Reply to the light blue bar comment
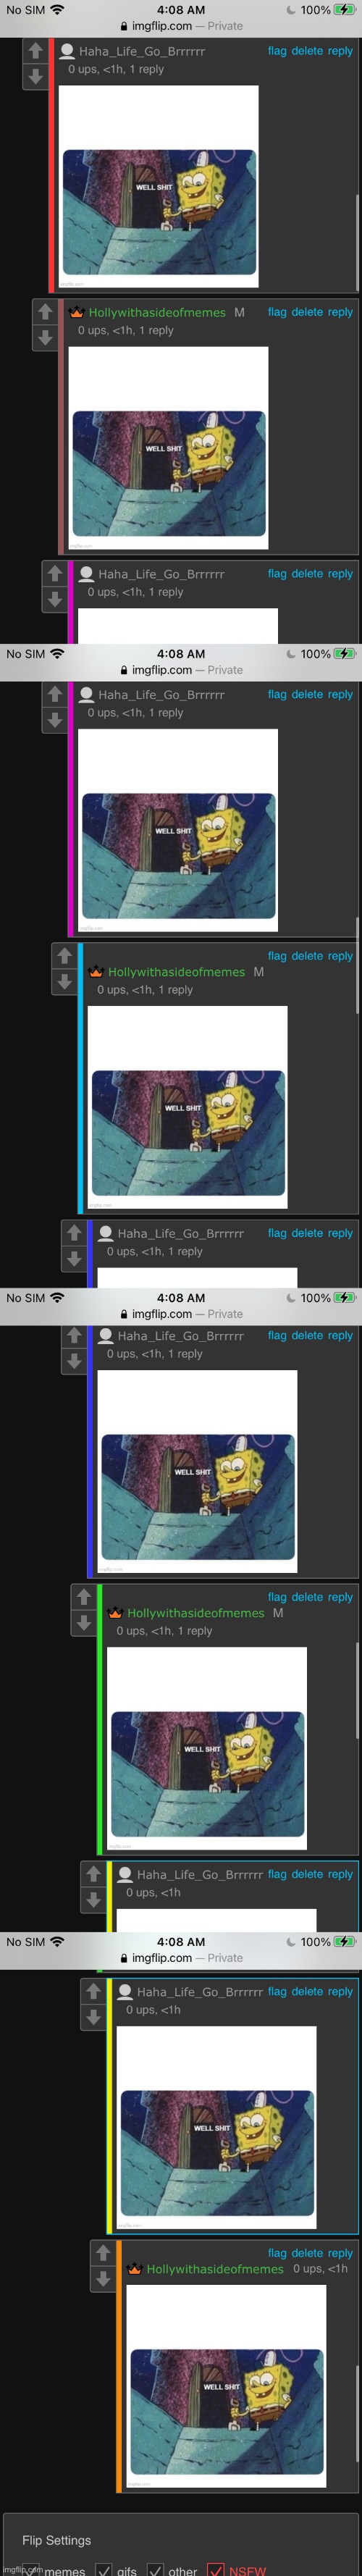The height and width of the screenshot is (2576, 362). pyautogui.click(x=341, y=956)
